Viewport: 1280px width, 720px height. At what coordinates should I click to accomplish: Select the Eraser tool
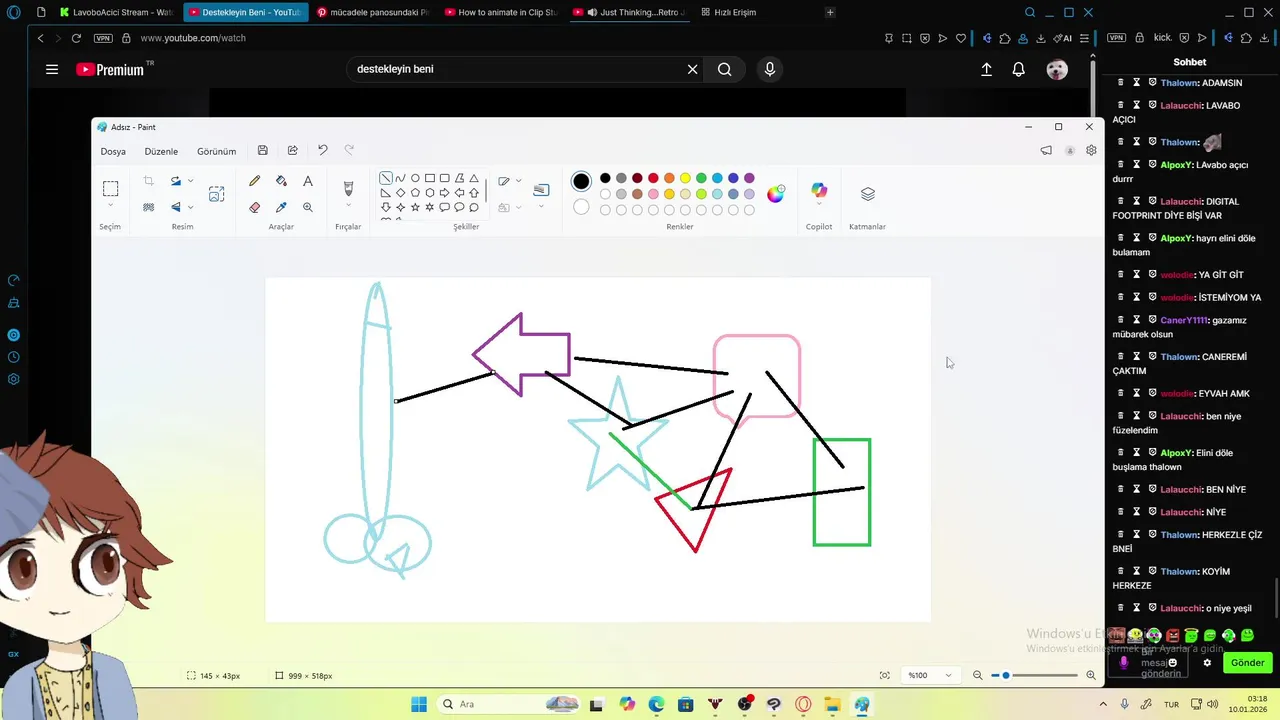(255, 207)
